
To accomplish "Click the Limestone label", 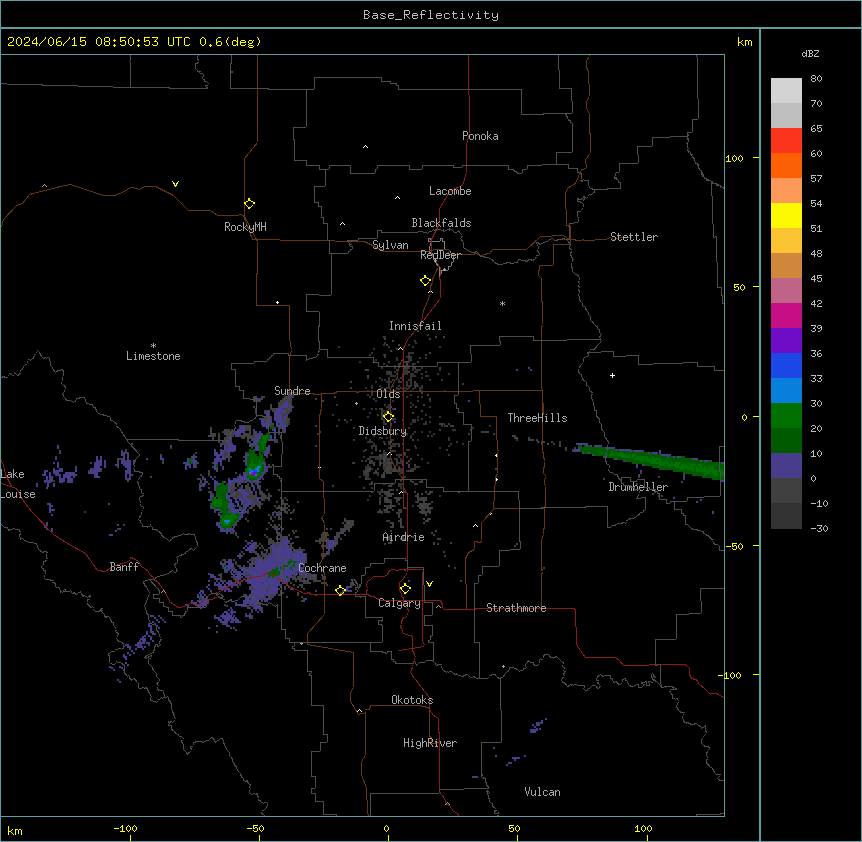I will click(153, 356).
